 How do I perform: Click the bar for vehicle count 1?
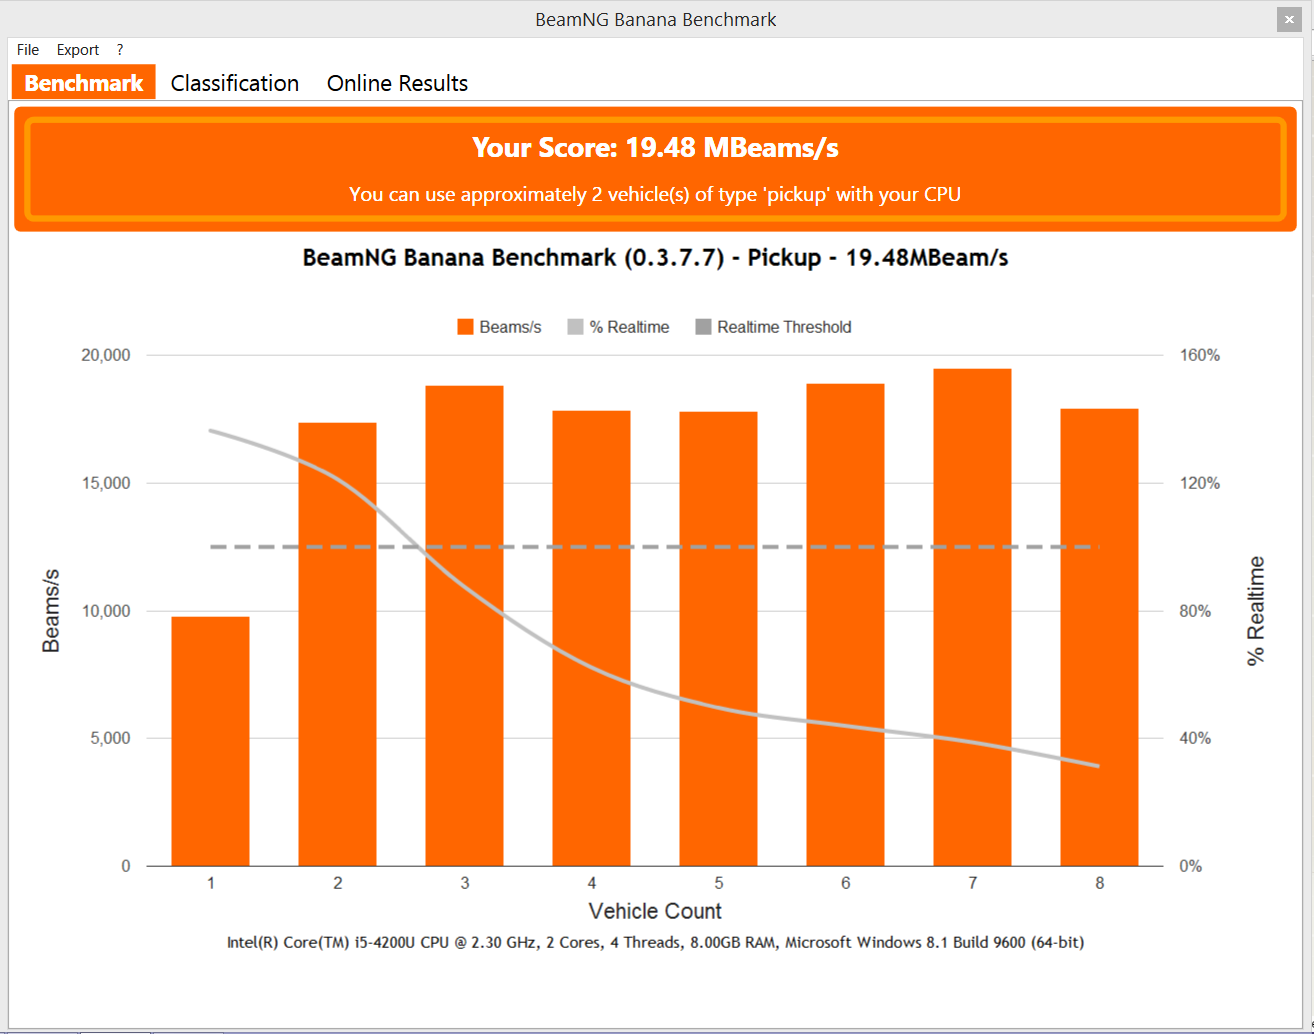point(210,741)
